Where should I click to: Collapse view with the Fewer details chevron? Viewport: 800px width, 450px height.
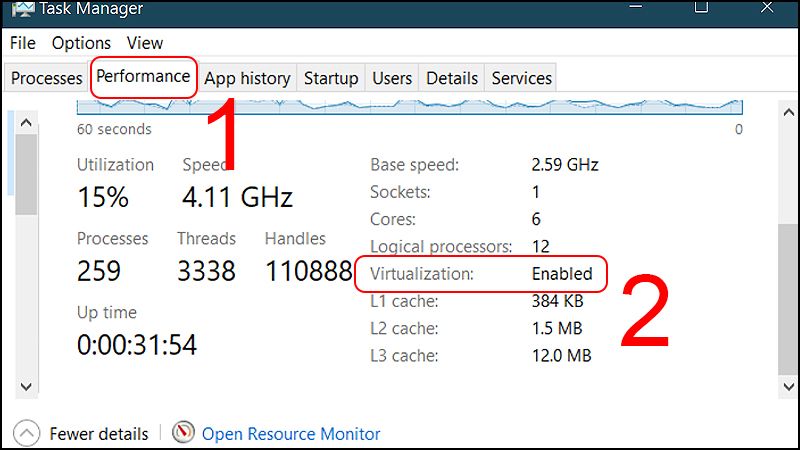pos(27,433)
